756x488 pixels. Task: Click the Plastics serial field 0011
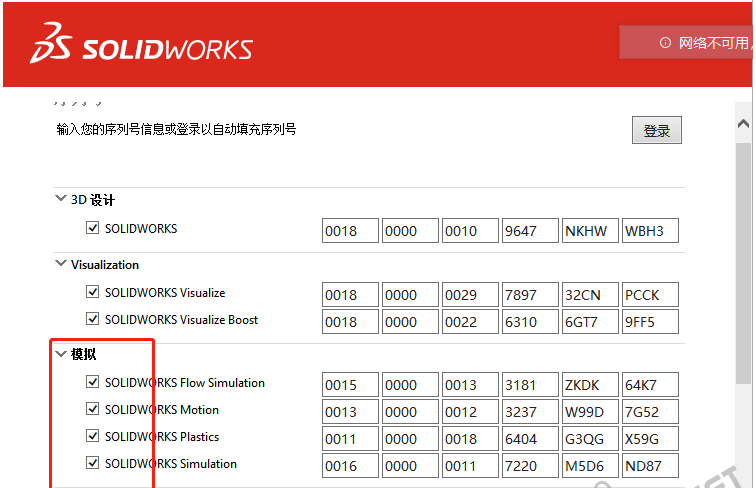(x=350, y=438)
